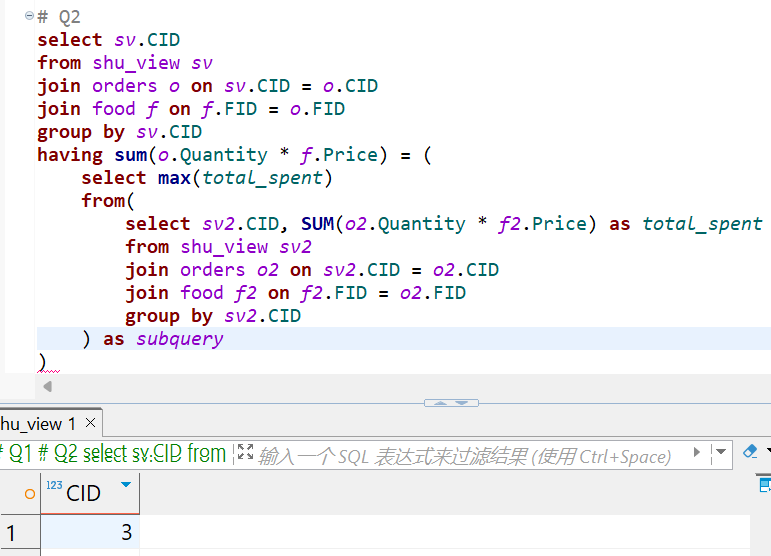
Task: Open the dropdown arrow beside the eraser
Action: pyautogui.click(x=767, y=453)
